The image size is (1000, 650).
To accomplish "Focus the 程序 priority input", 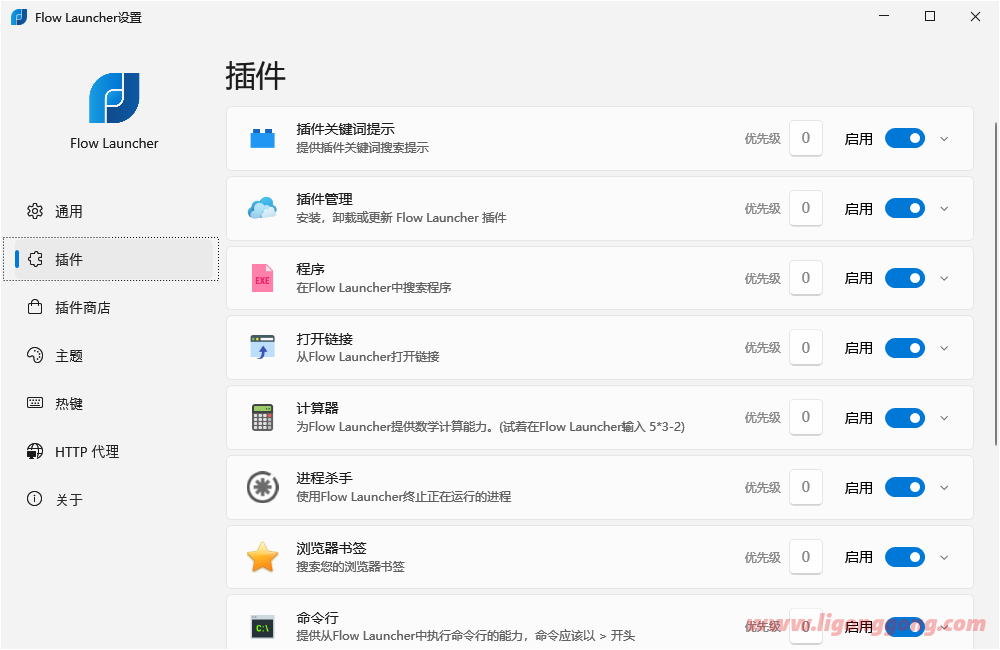I will [x=805, y=277].
